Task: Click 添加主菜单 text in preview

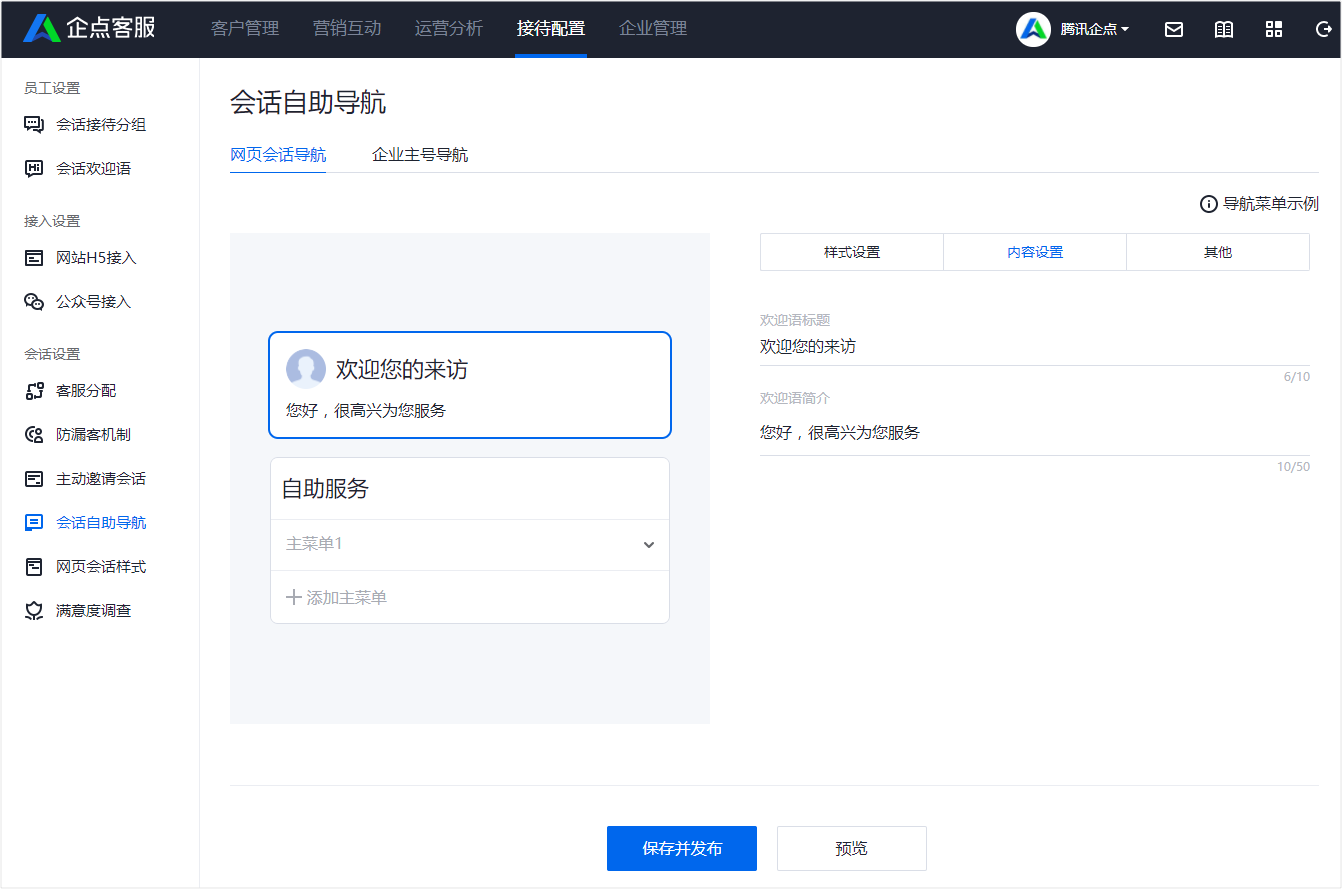Action: 347,598
